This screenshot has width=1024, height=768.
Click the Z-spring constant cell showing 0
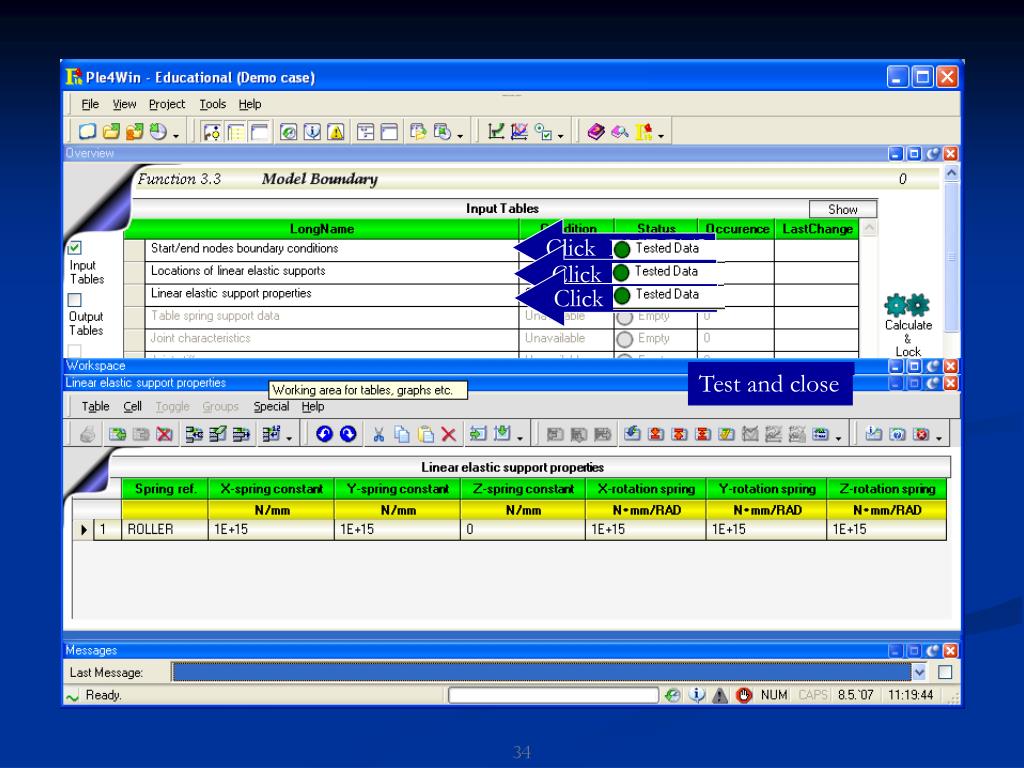(x=522, y=530)
